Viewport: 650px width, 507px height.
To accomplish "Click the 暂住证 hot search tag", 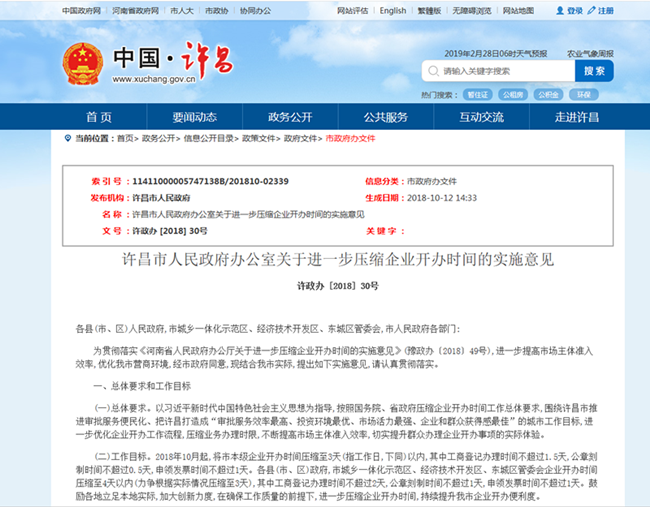I will click(x=476, y=95).
